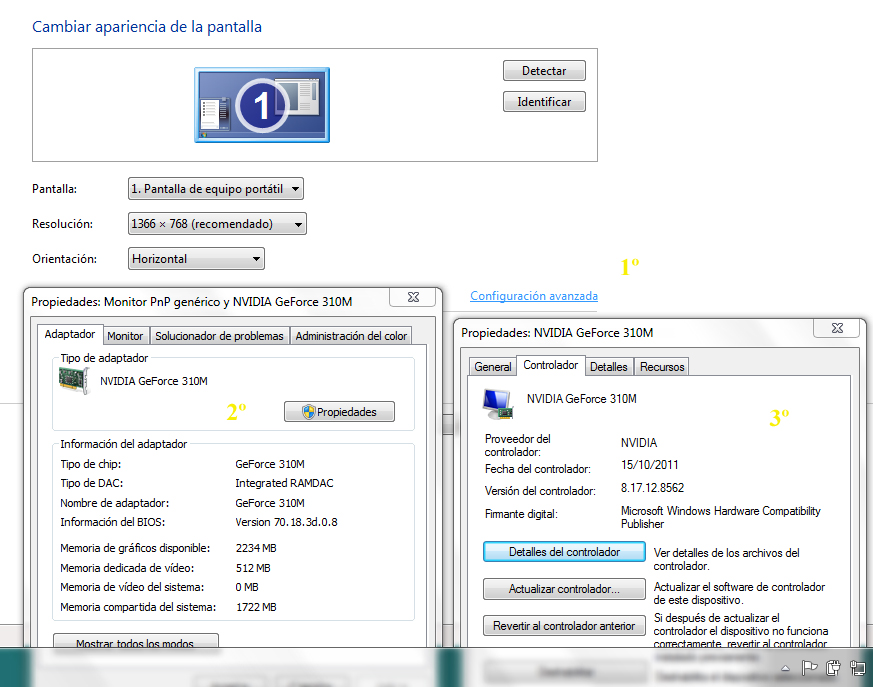Click the Detectar button
873x687 pixels.
pyautogui.click(x=544, y=71)
